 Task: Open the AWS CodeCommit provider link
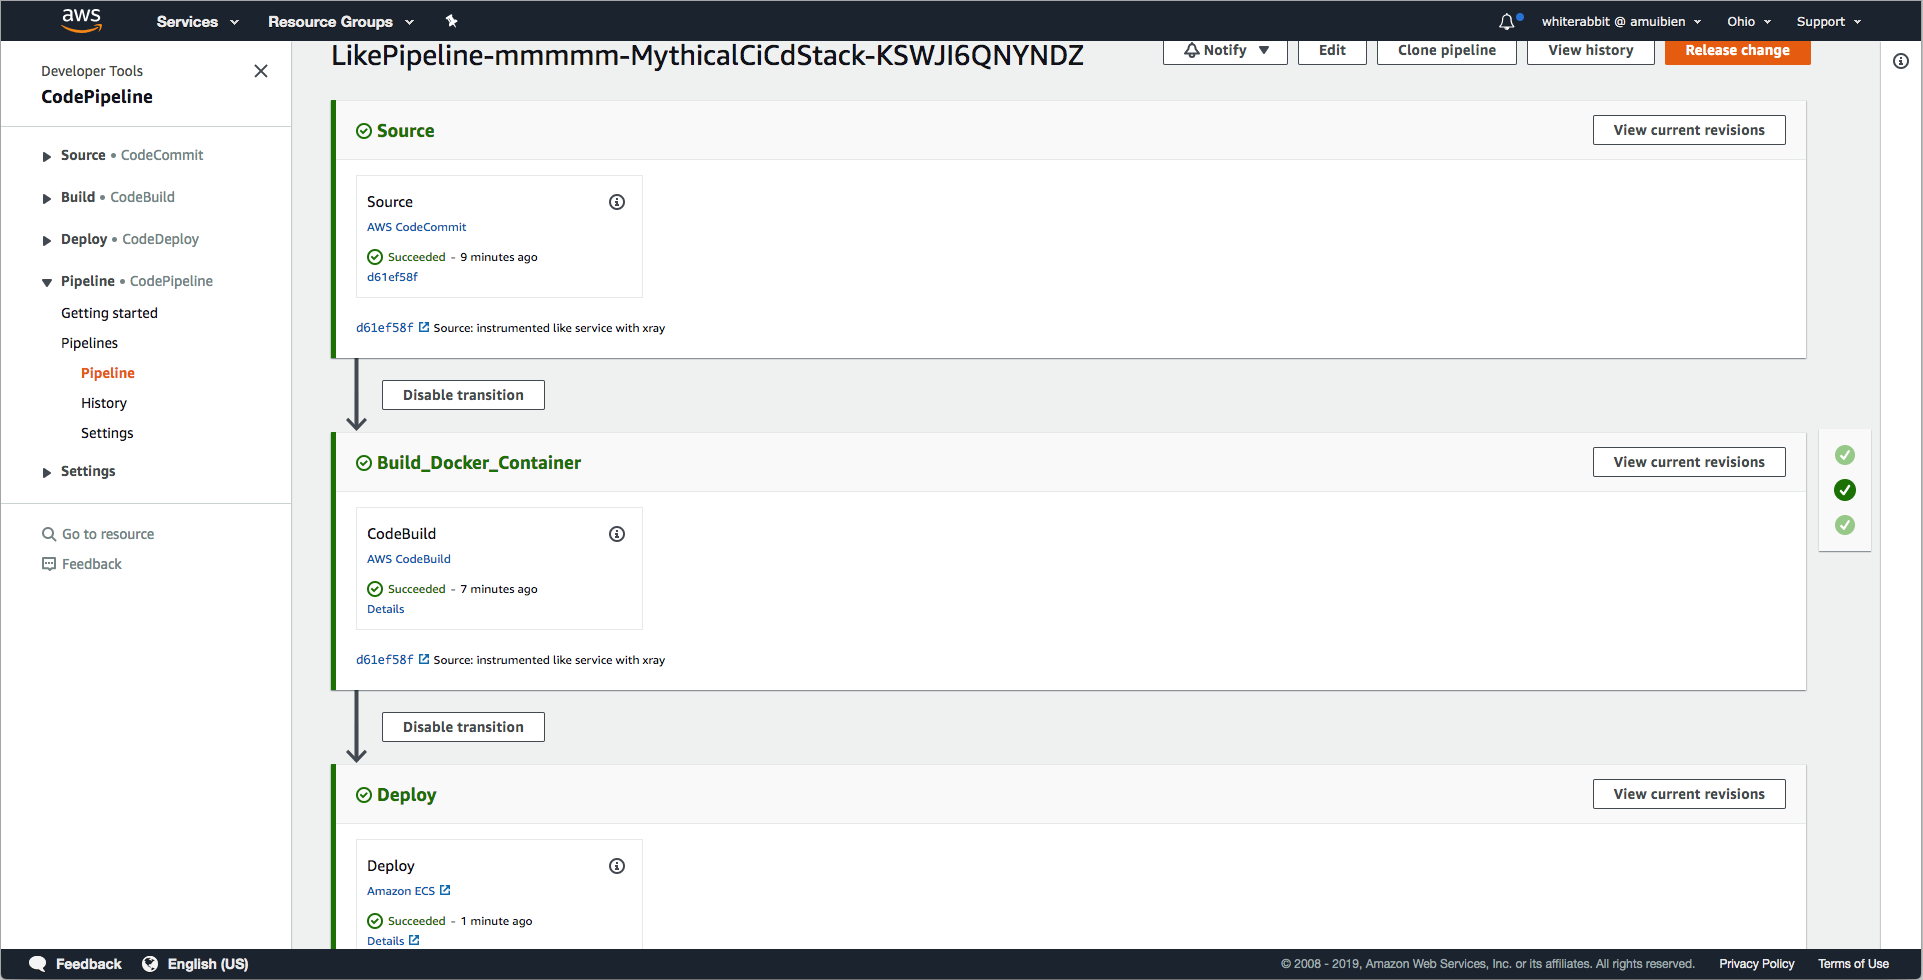pos(416,227)
